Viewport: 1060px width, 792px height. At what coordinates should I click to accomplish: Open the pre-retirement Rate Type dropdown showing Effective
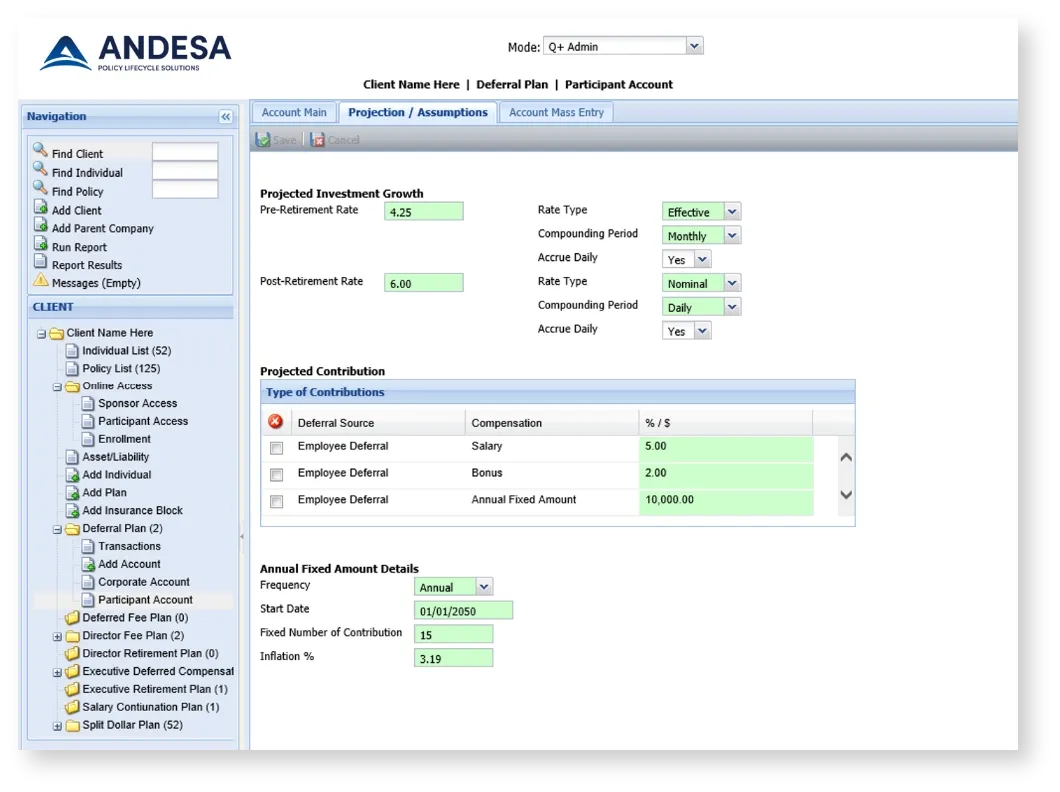pyautogui.click(x=732, y=212)
